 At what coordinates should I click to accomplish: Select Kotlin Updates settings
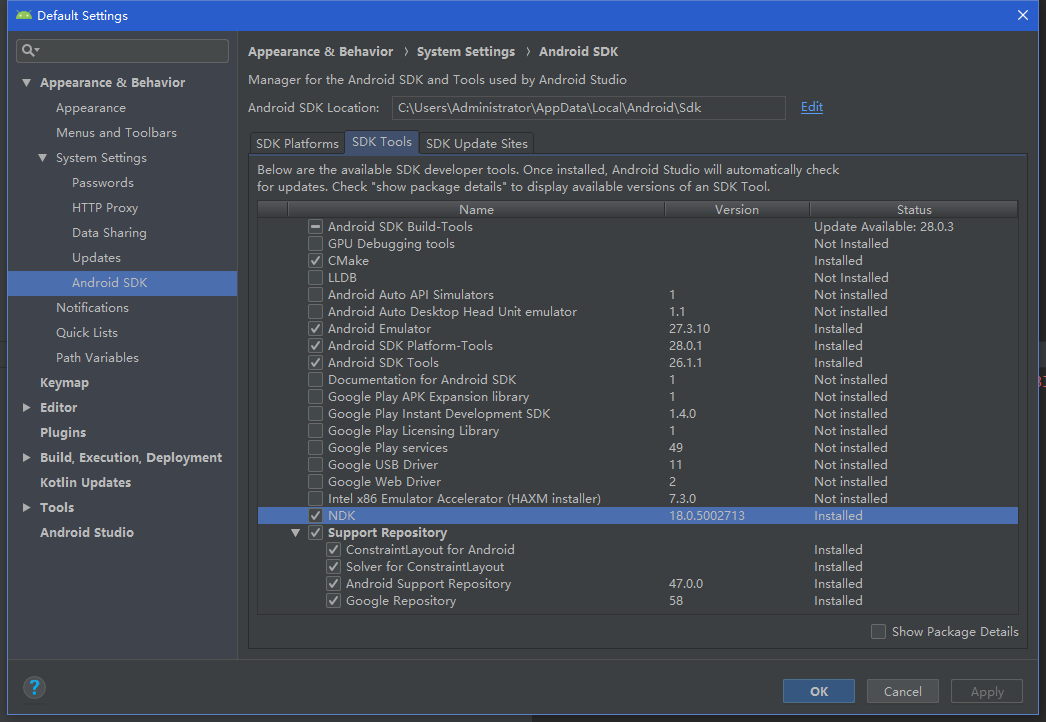pyautogui.click(x=85, y=482)
